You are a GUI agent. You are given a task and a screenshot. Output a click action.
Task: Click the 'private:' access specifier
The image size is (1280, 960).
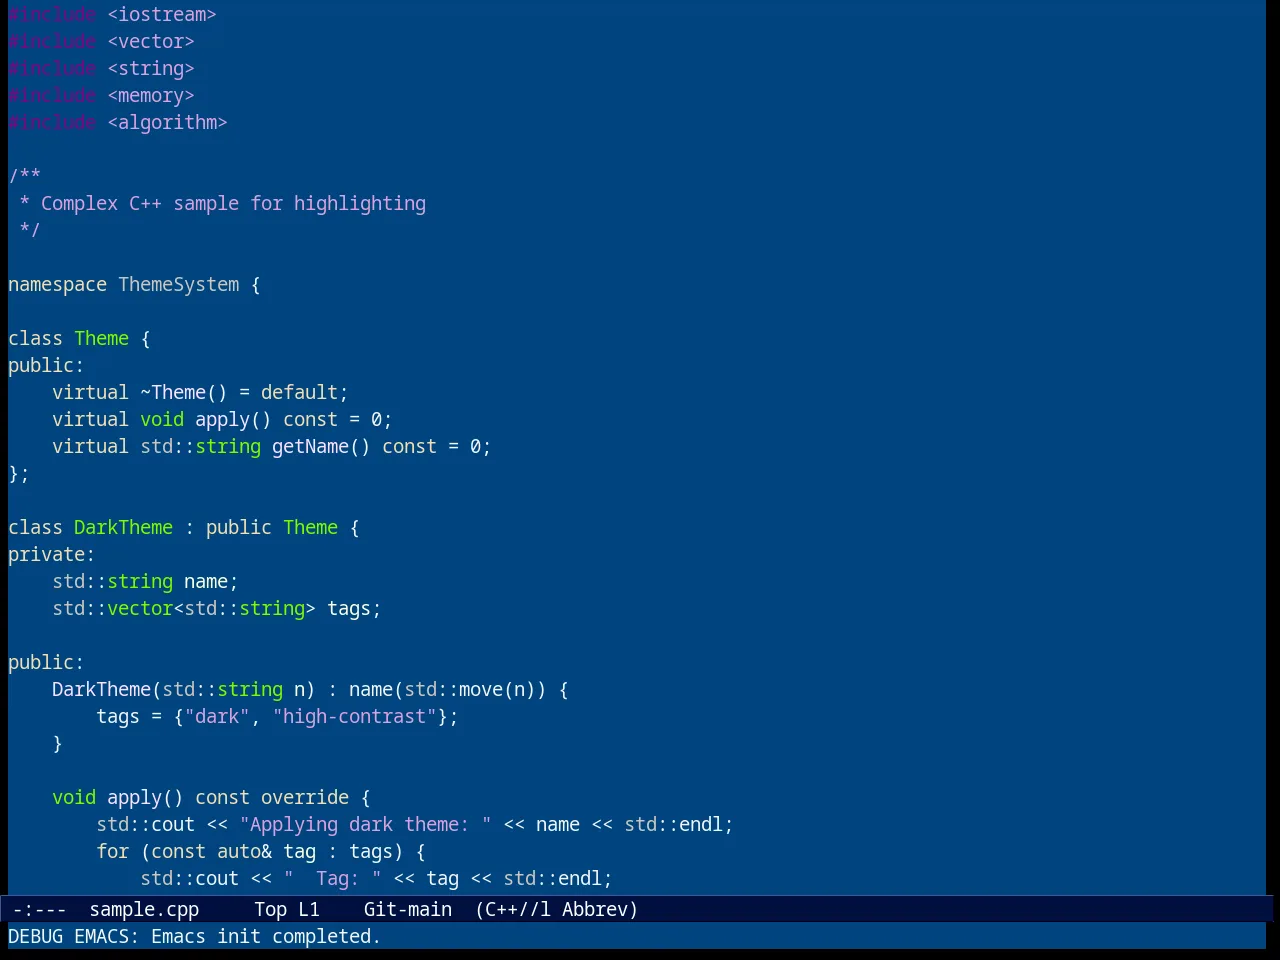[x=52, y=554]
